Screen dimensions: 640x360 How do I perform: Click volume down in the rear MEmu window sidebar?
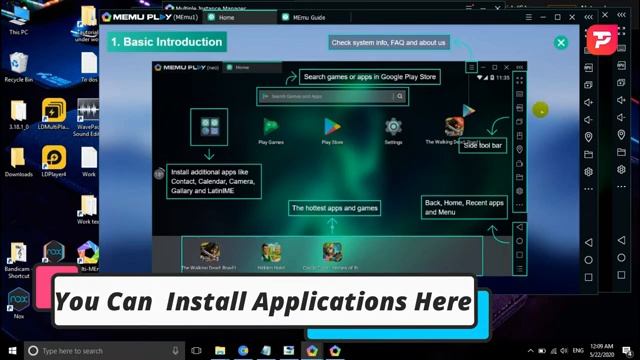pos(621,117)
